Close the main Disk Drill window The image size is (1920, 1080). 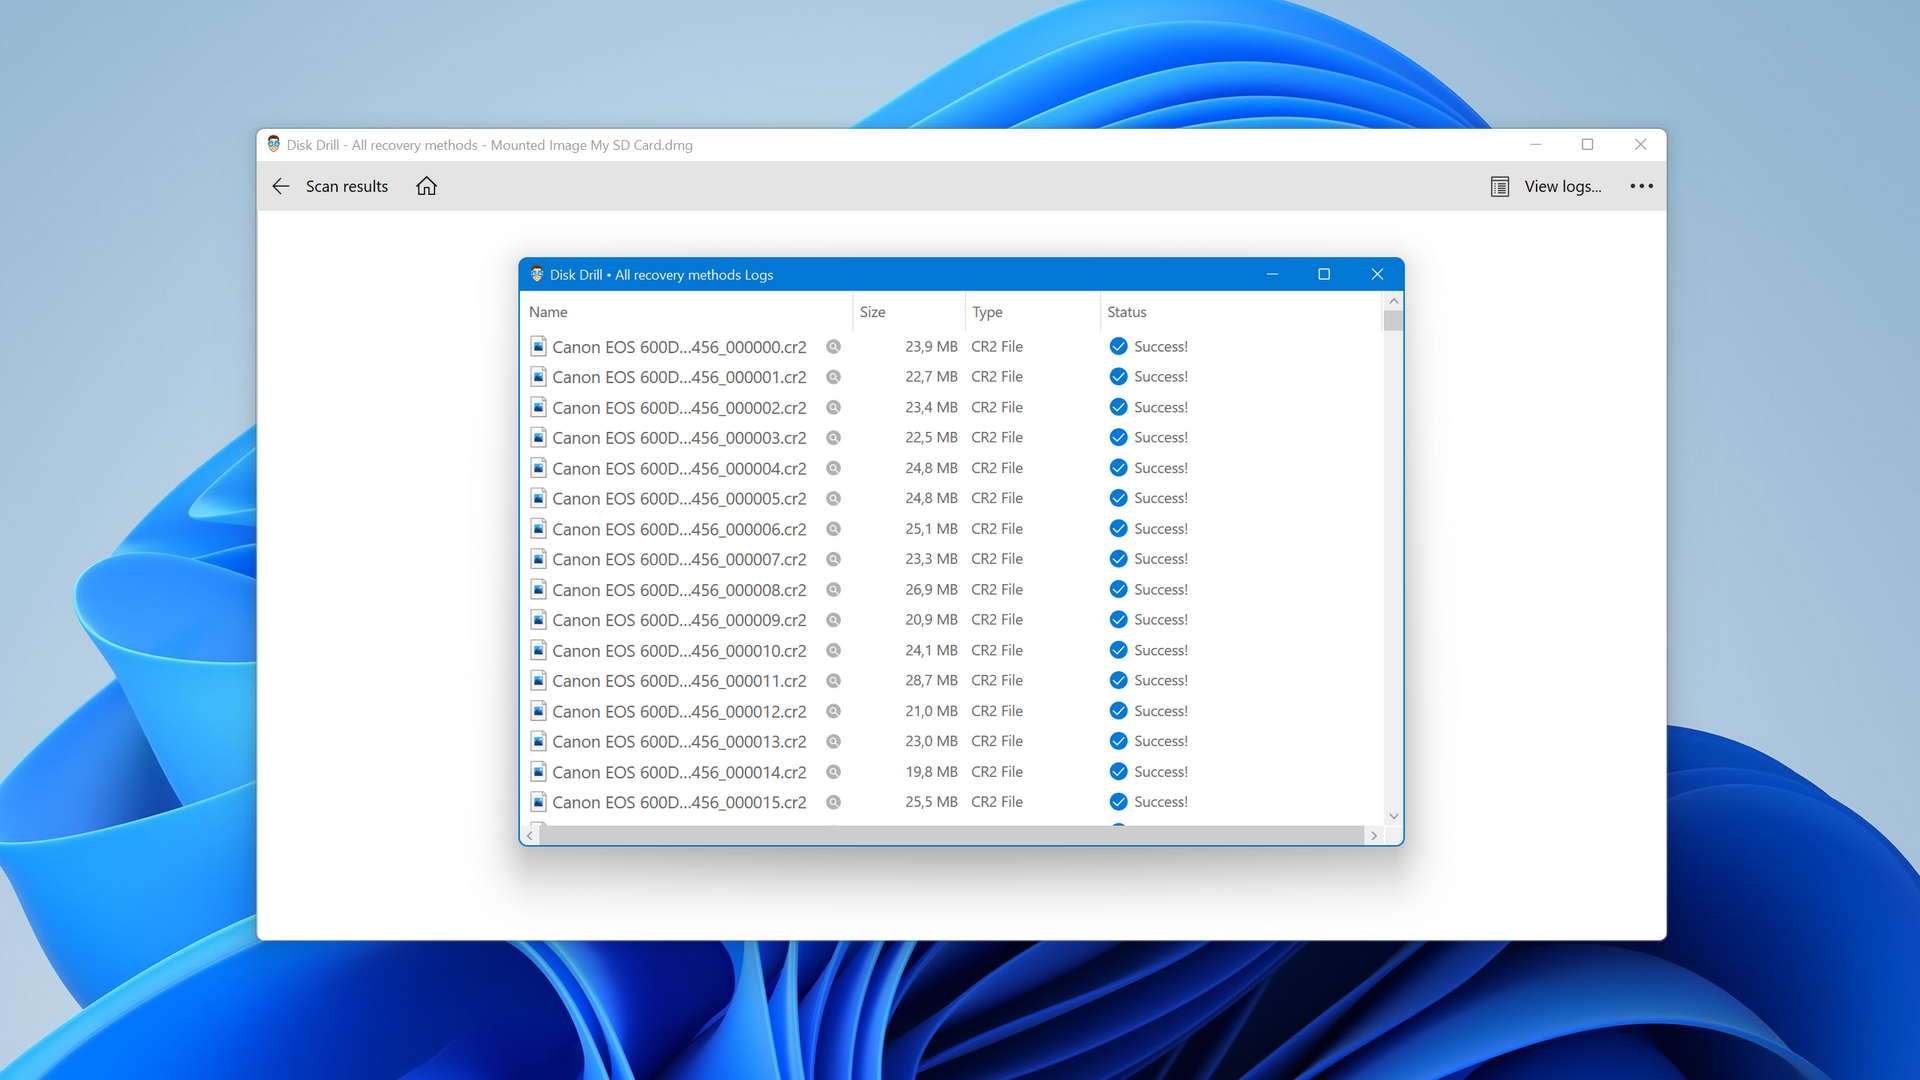click(1640, 145)
